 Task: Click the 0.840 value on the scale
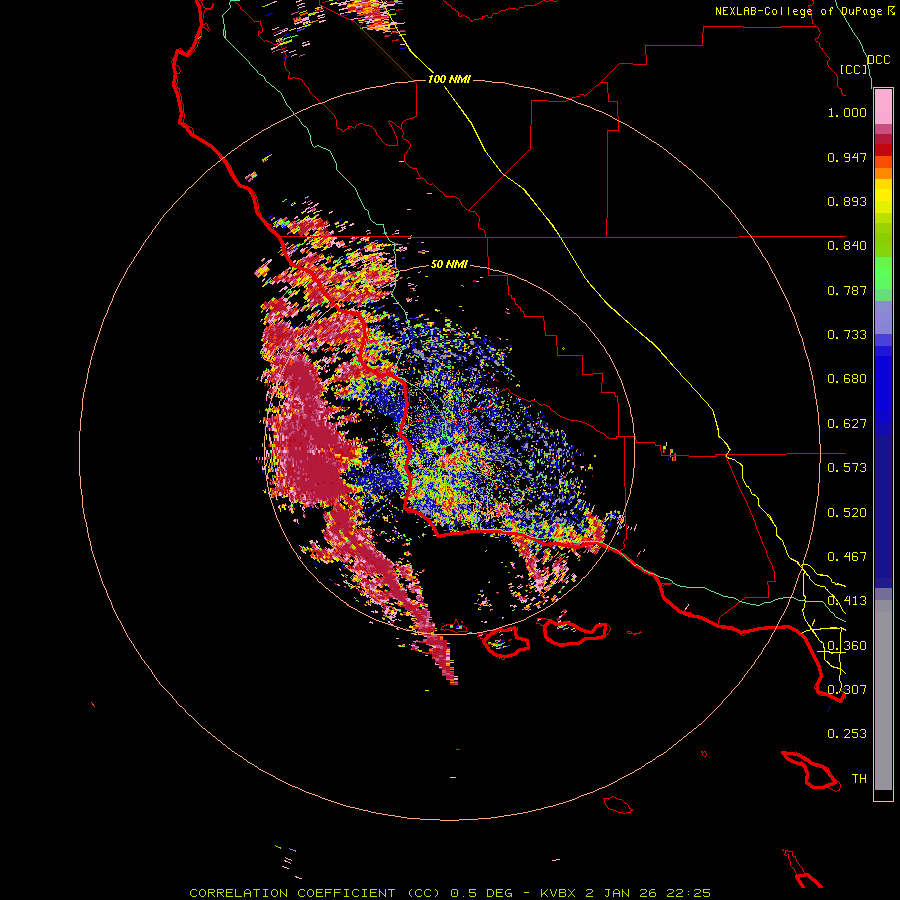[x=847, y=246]
